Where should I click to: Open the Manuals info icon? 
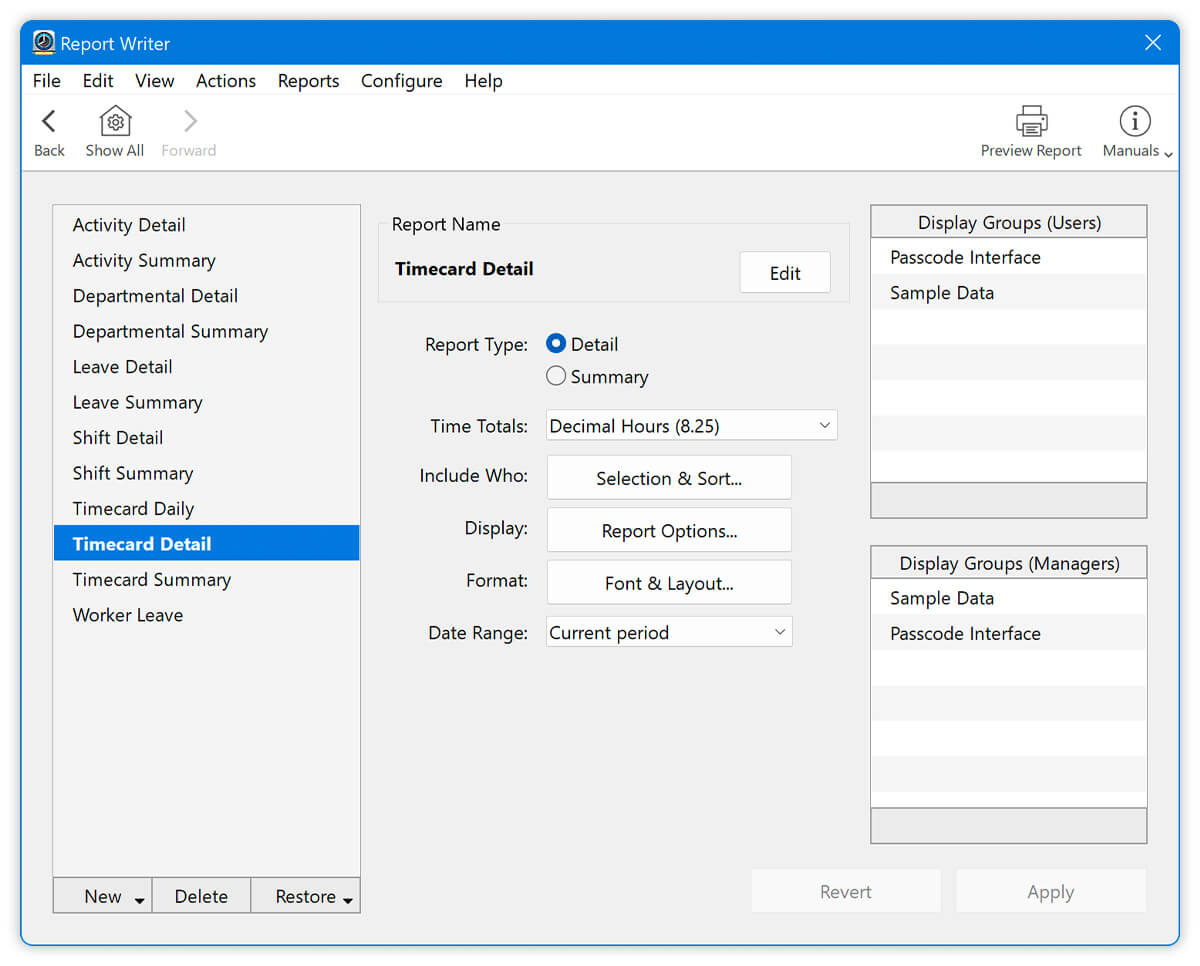1134,119
